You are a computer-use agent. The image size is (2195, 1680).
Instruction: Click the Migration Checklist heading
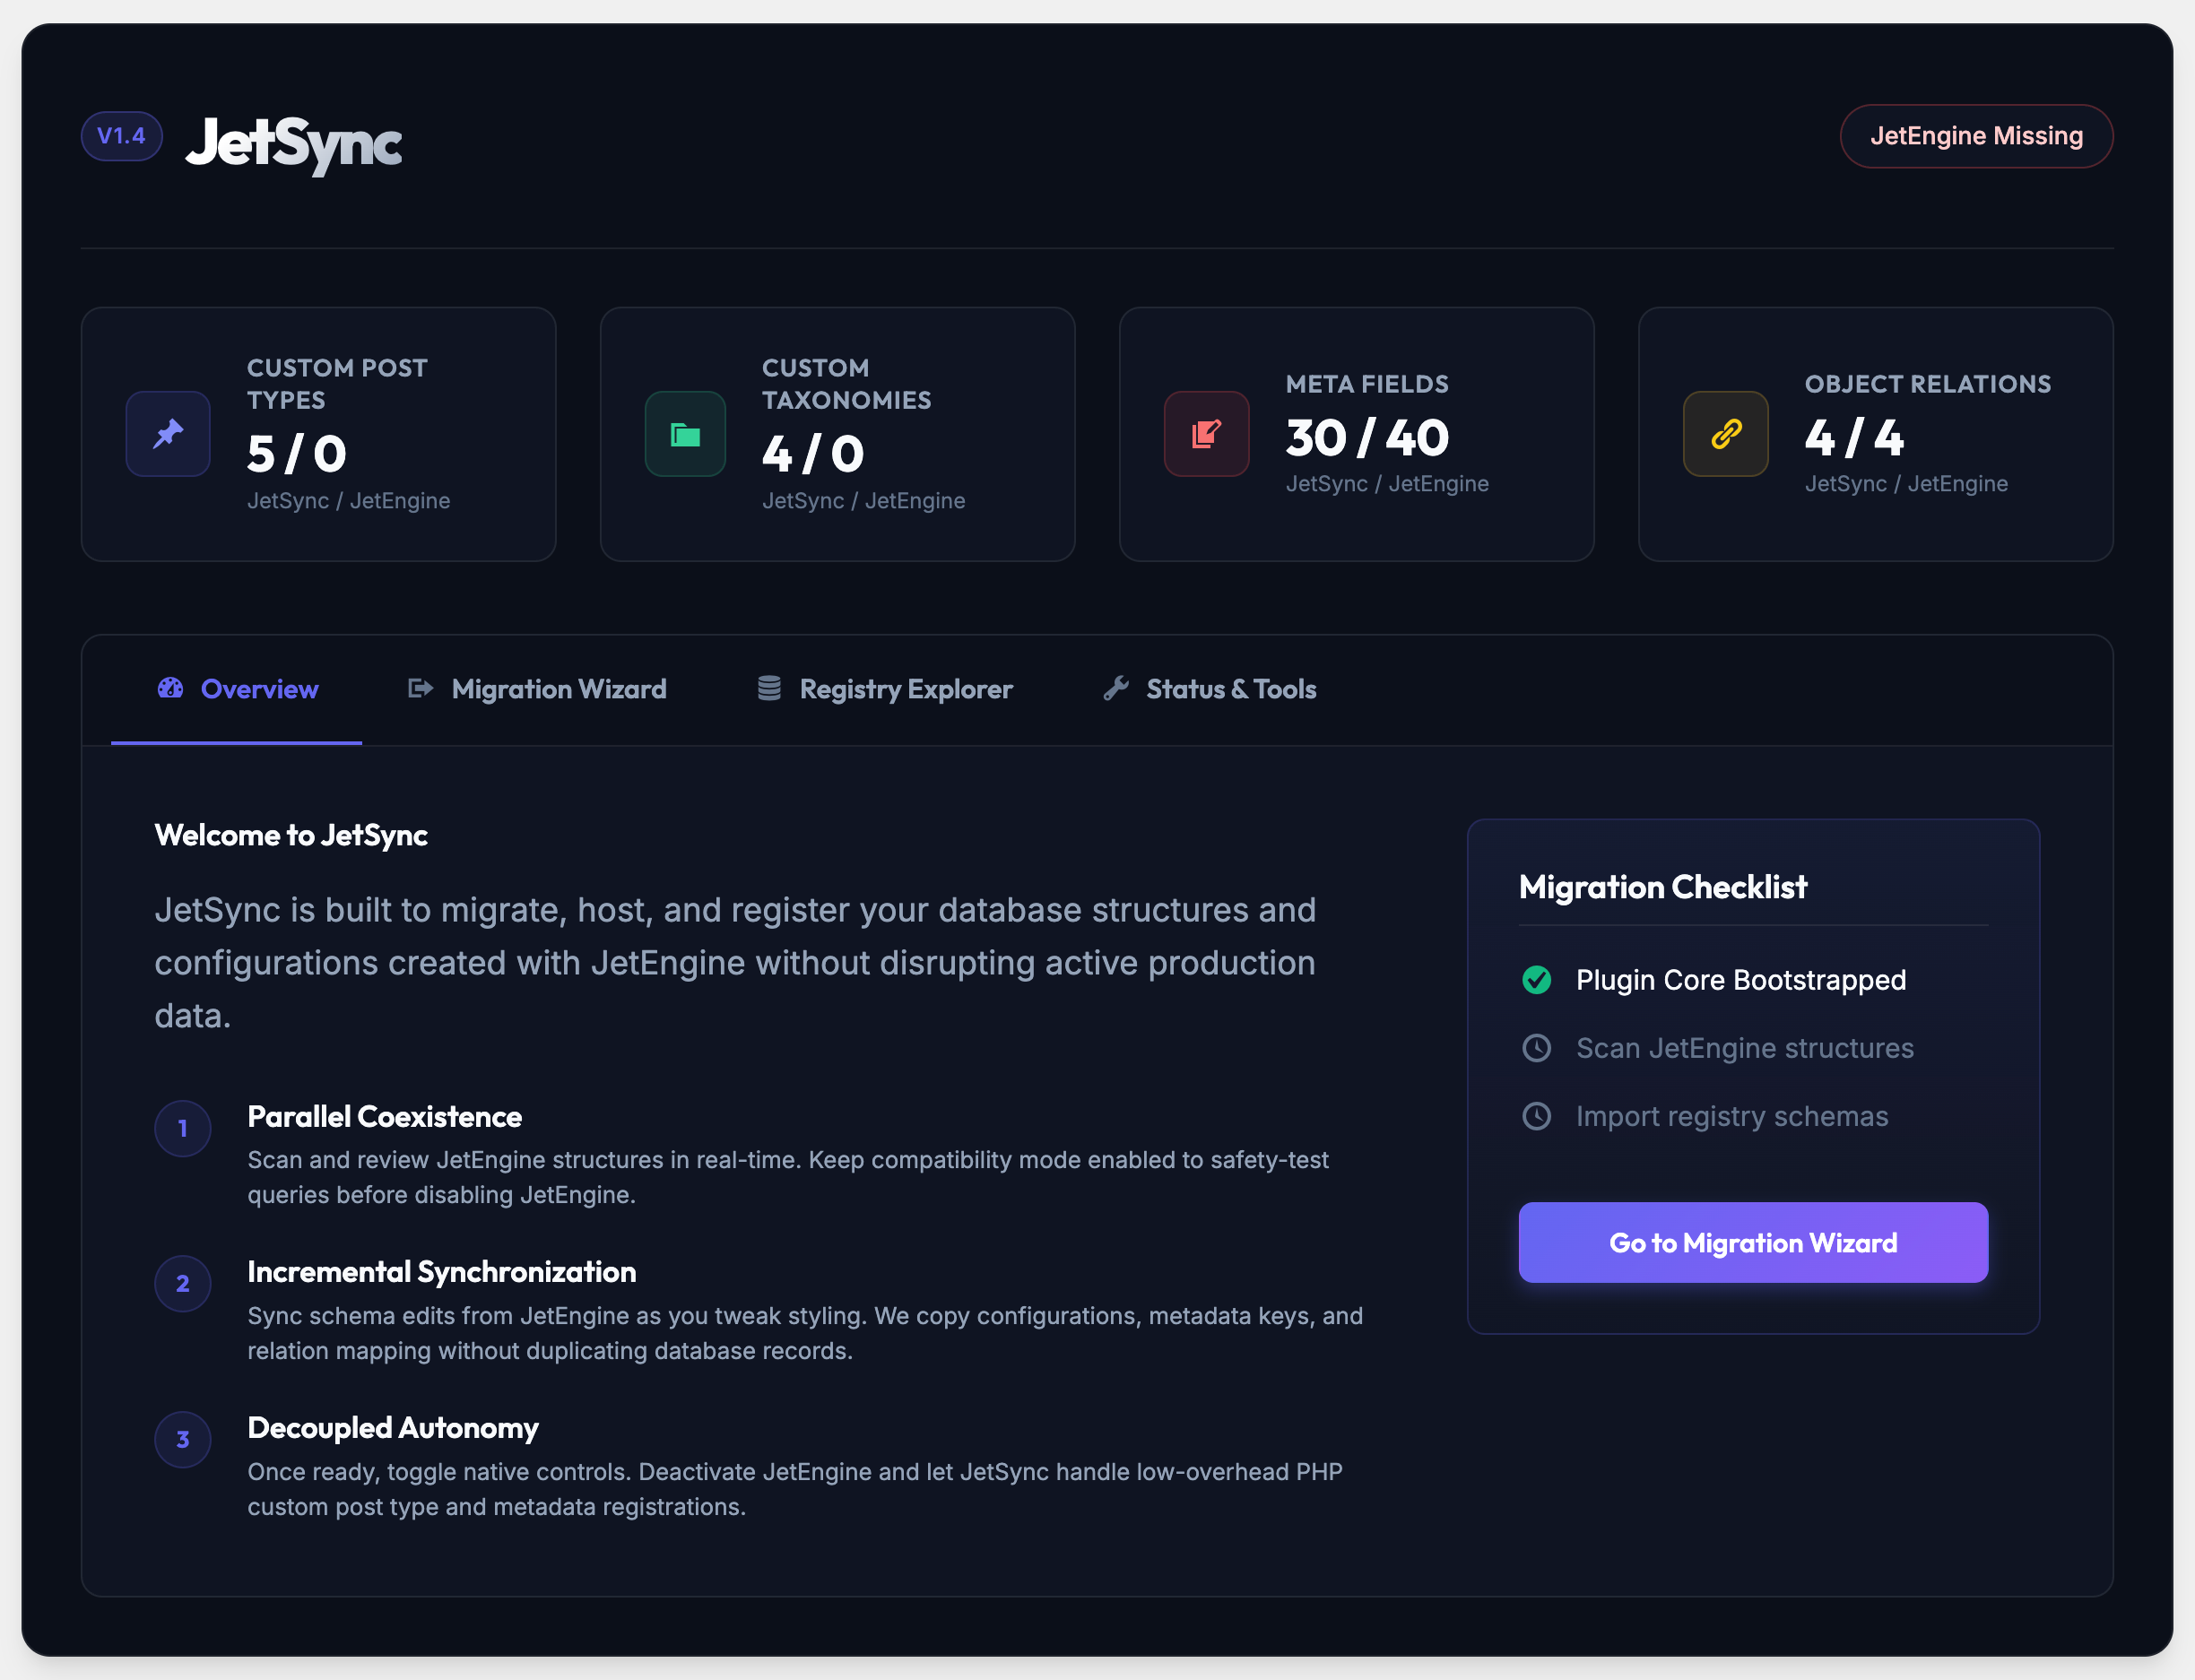[1663, 887]
